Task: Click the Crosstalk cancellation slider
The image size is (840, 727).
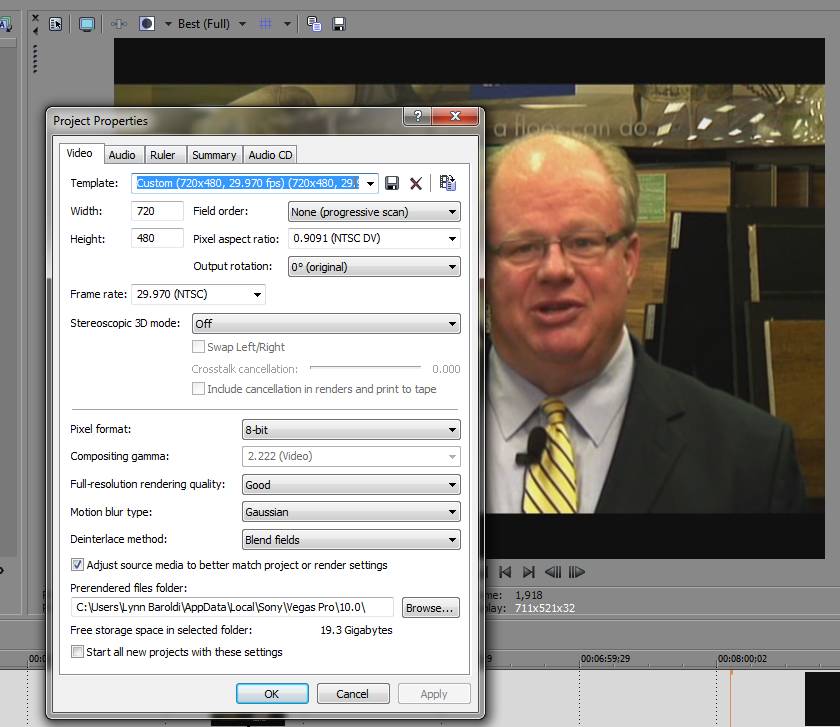Action: click(365, 368)
